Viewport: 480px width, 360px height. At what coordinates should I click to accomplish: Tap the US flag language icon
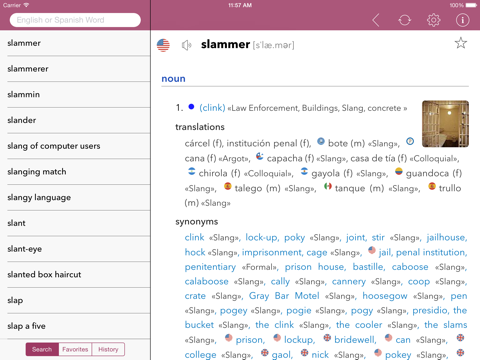pos(163,45)
